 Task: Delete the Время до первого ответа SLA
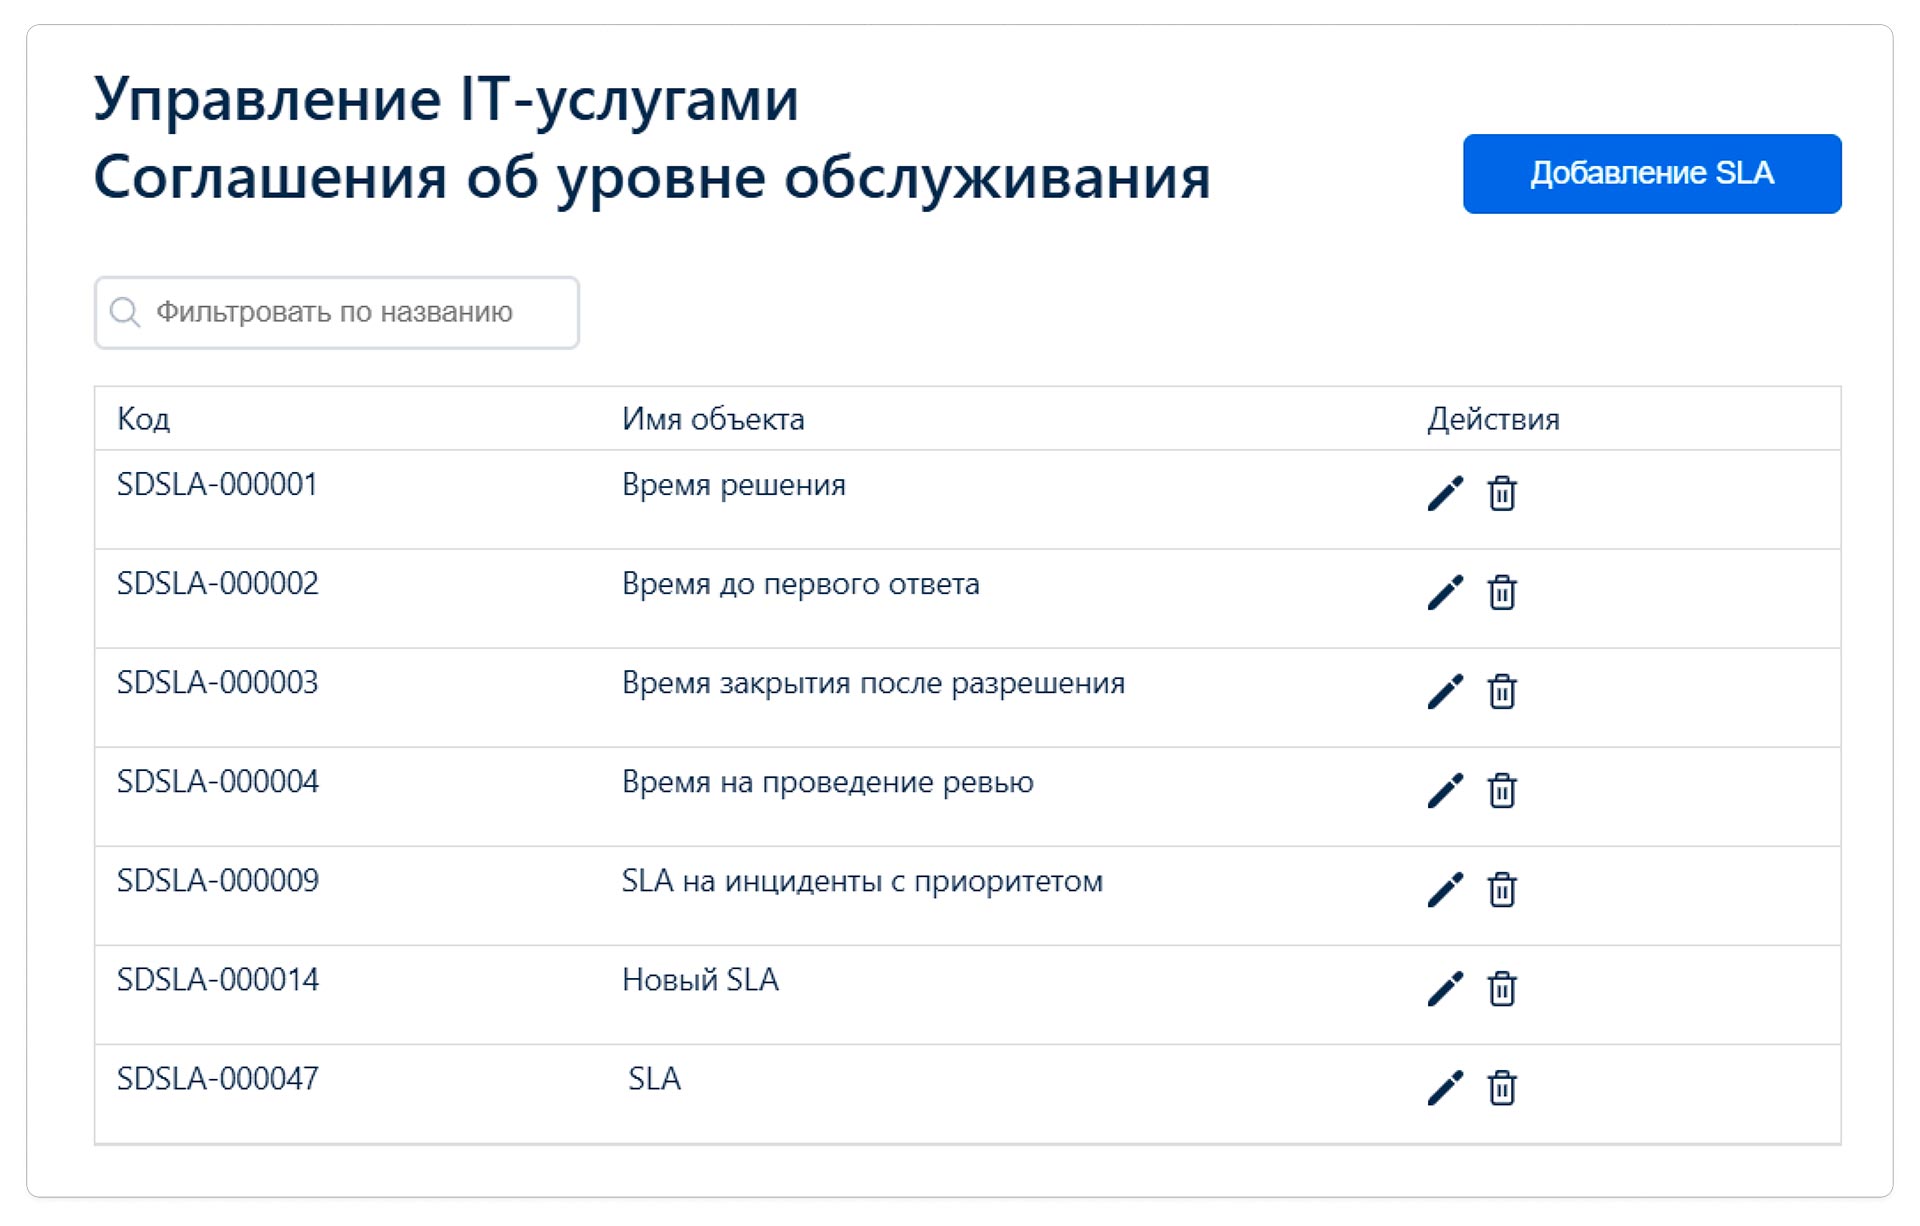[x=1501, y=592]
